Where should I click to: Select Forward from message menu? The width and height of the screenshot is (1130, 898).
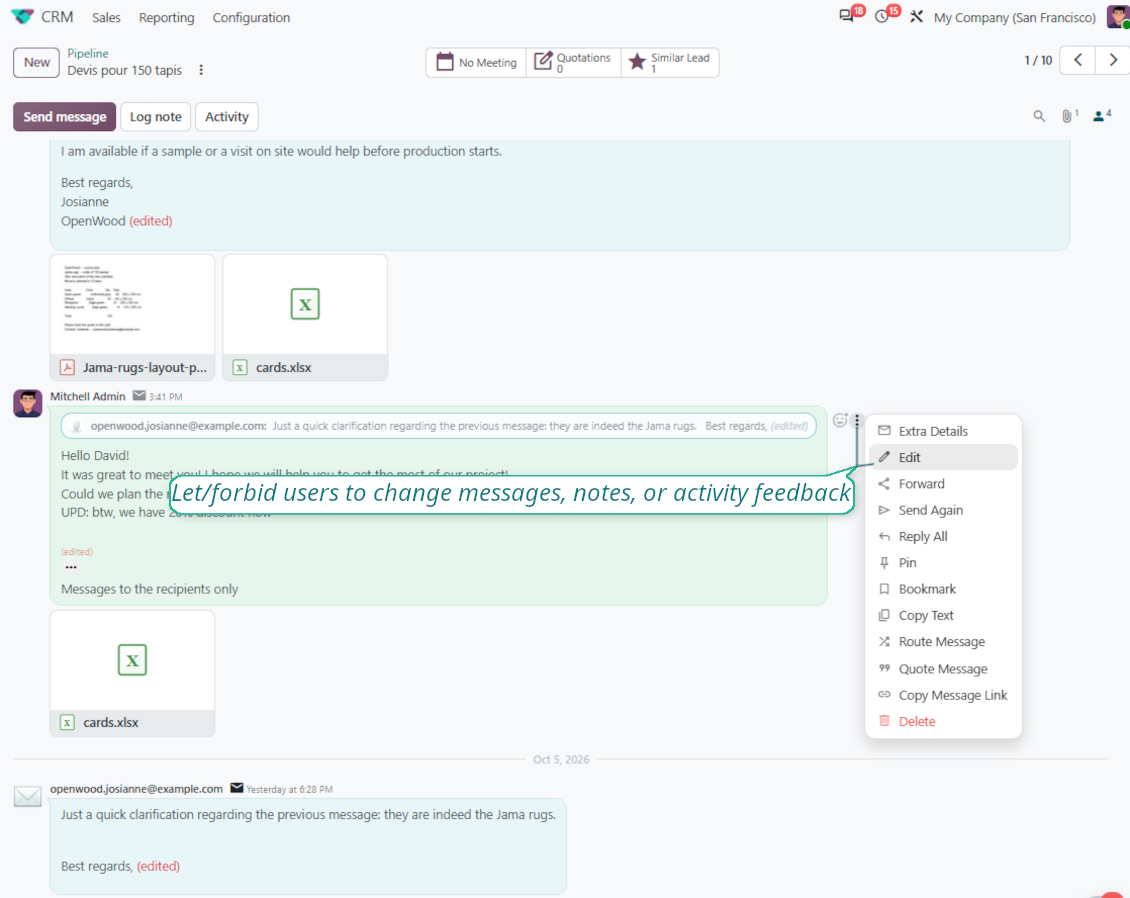pyautogui.click(x=943, y=484)
